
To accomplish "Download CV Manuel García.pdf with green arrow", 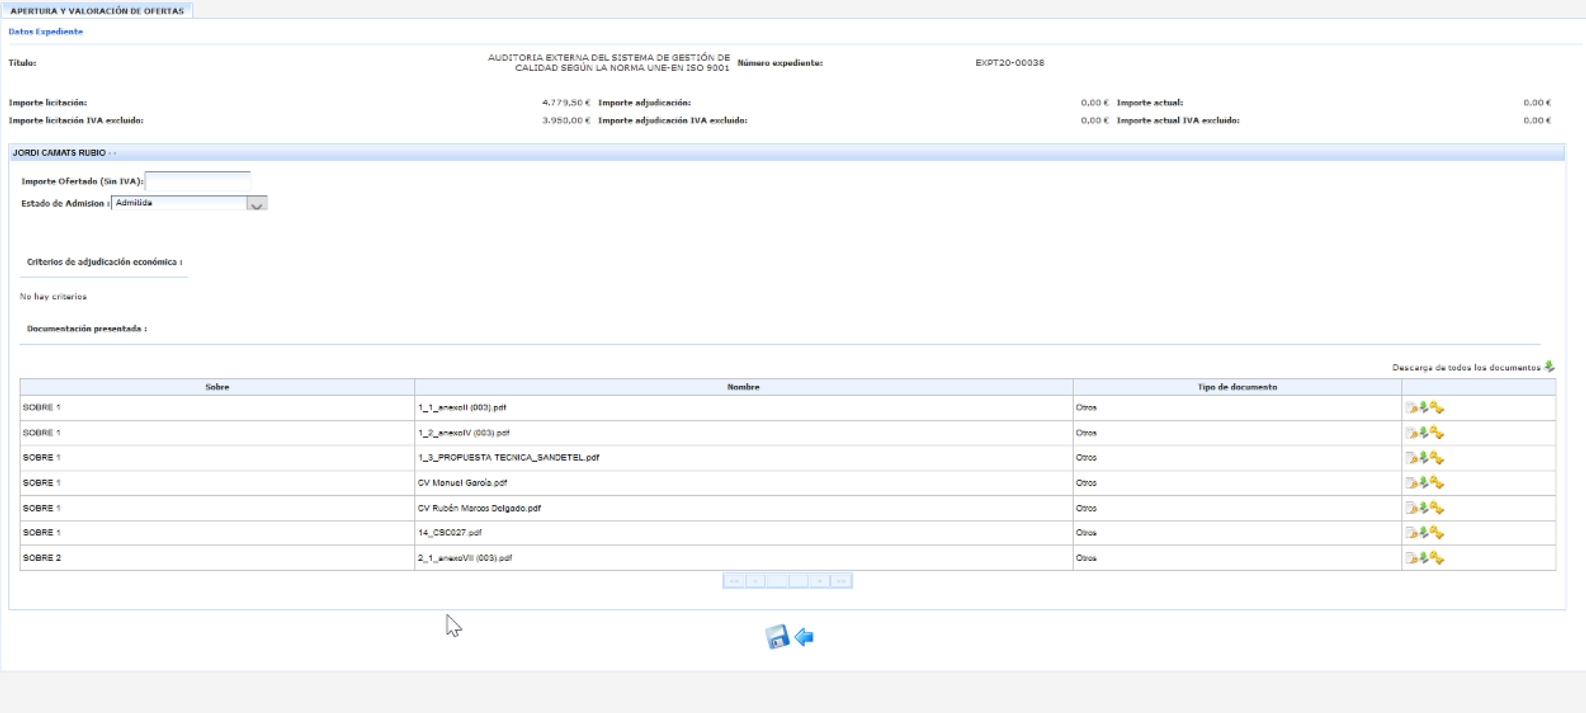I will click(1424, 483).
